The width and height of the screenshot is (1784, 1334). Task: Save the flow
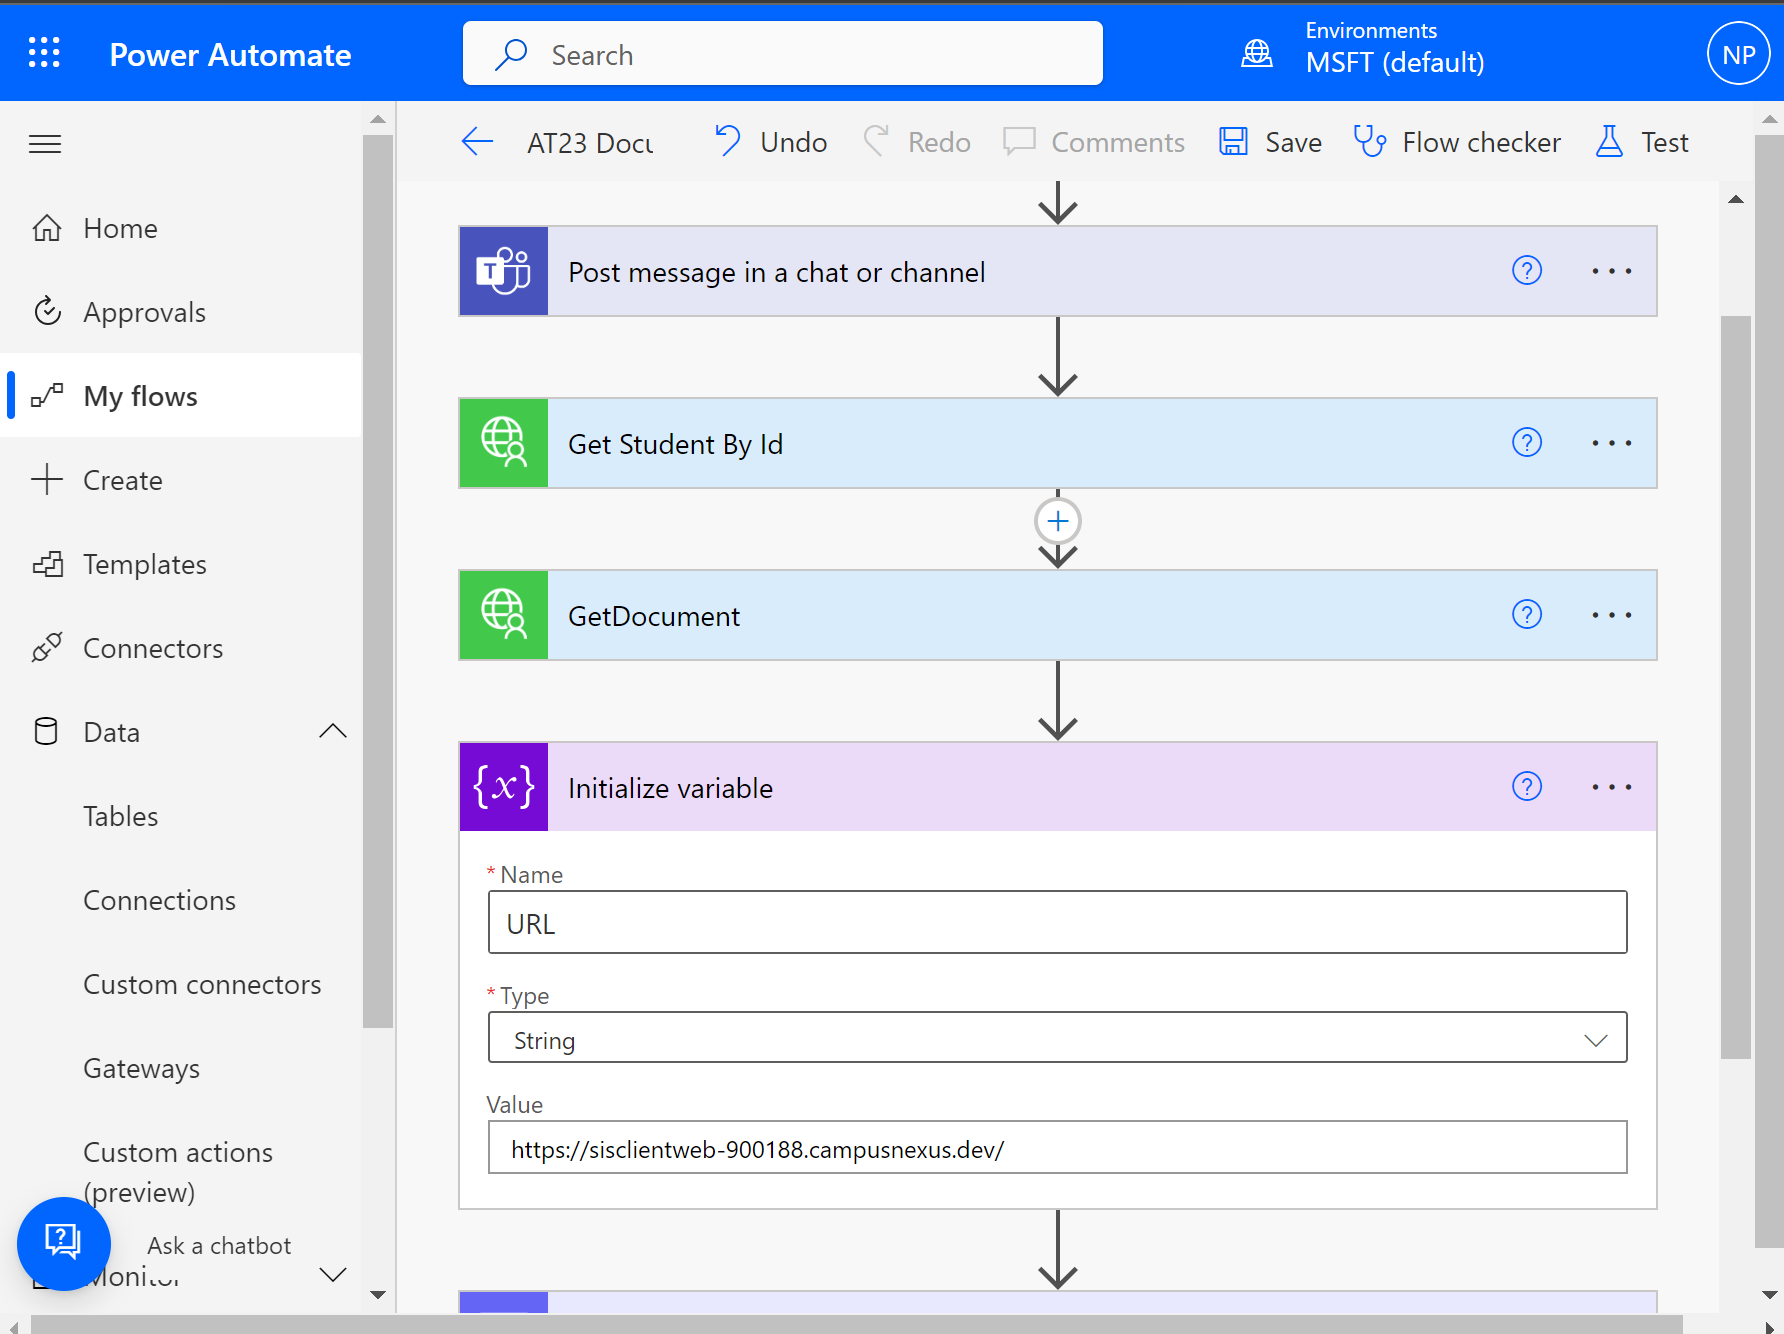tap(1270, 142)
